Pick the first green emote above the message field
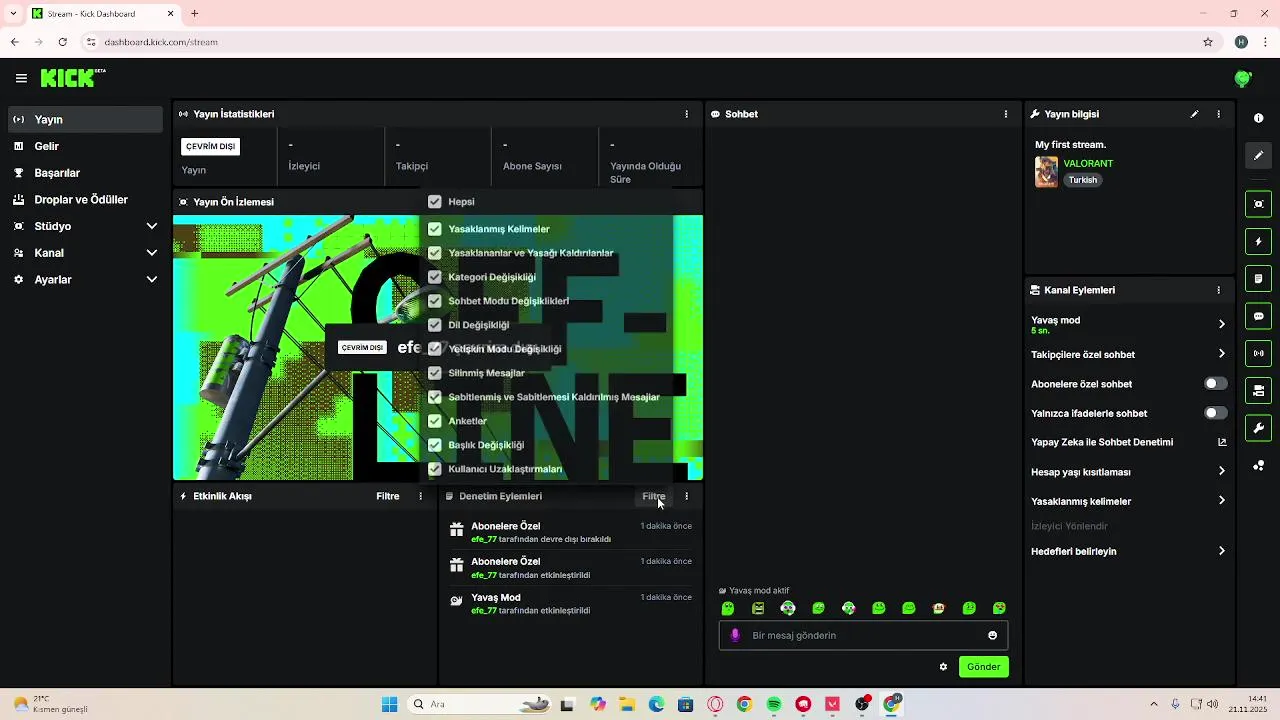The height and width of the screenshot is (720, 1280). pyautogui.click(x=728, y=608)
